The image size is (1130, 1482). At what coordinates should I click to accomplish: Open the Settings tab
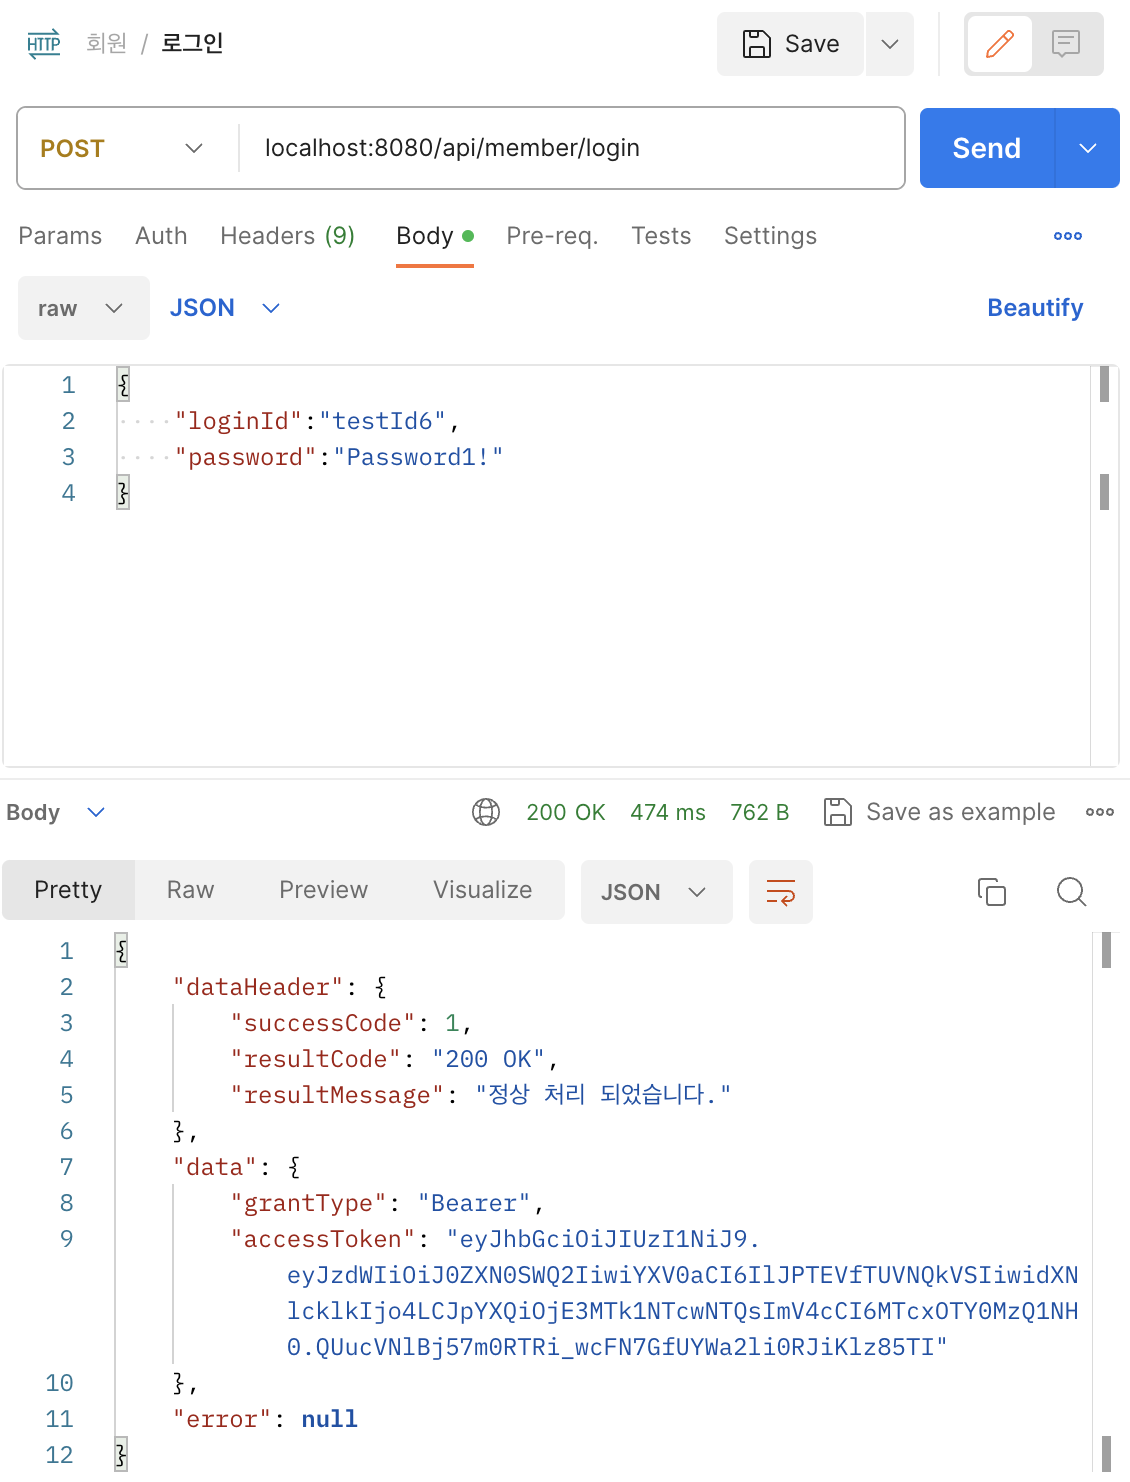tap(770, 236)
